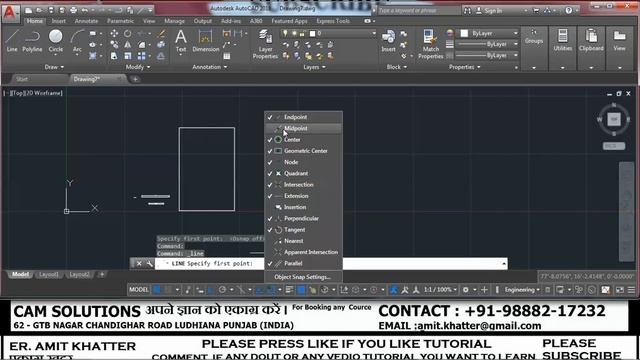This screenshot has height=360, width=640.
Task: Select the Circle tool
Action: [x=56, y=41]
